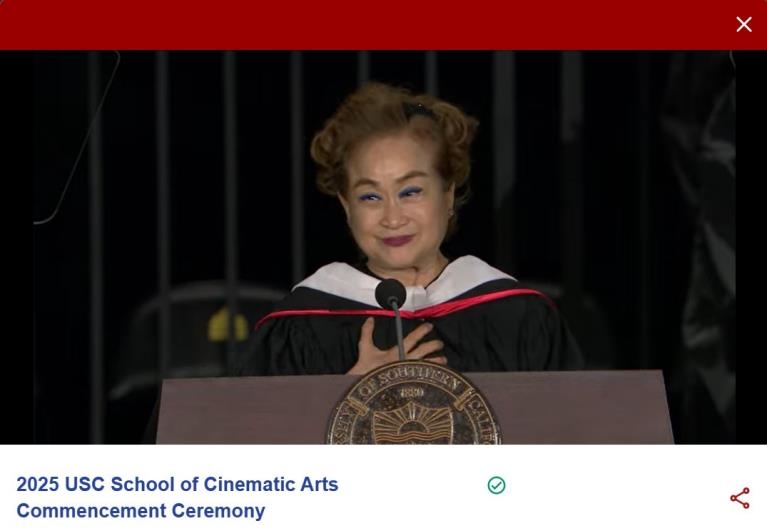The image size is (767, 531).
Task: Play the commencement ceremony video
Action: click(x=383, y=247)
